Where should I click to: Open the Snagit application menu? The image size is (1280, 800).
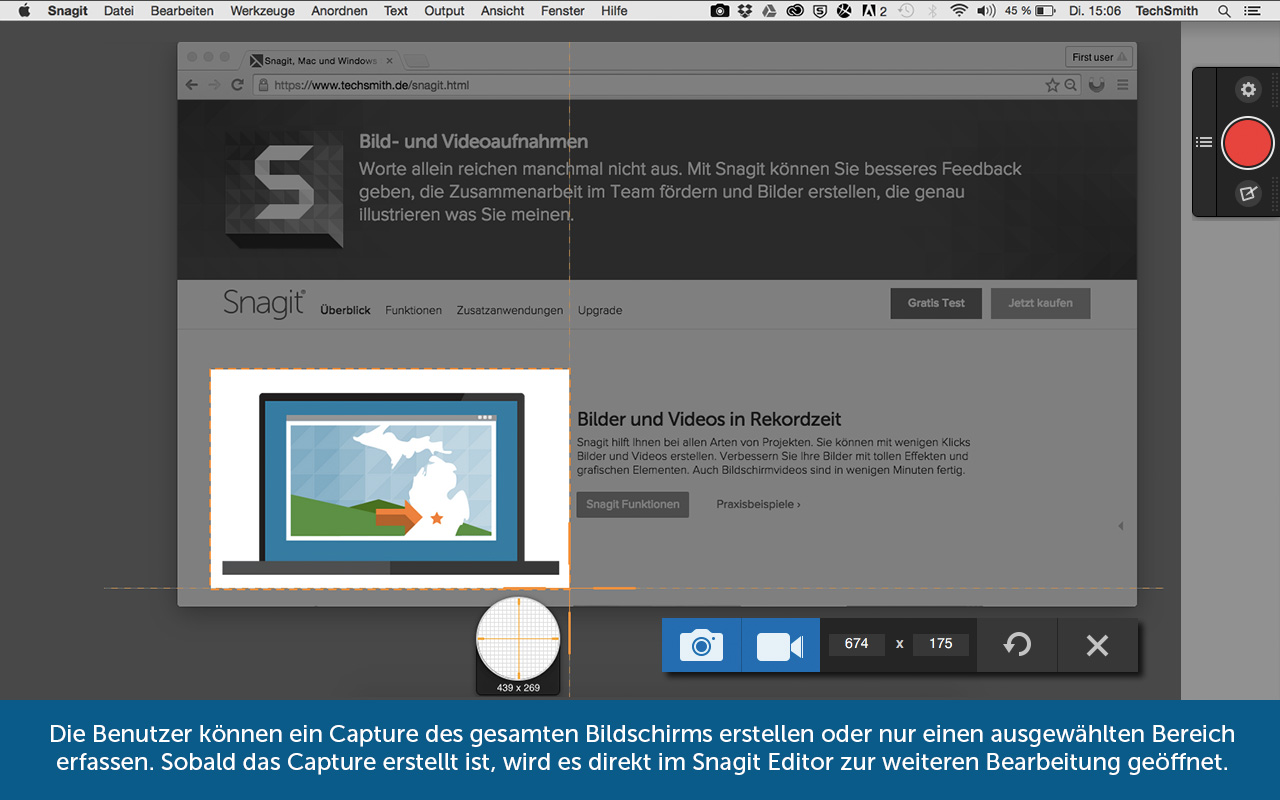tap(68, 11)
